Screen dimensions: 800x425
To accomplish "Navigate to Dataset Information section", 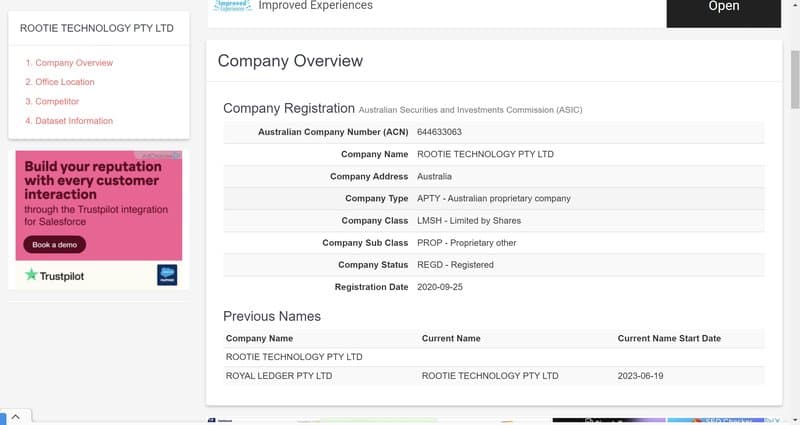I will (x=69, y=121).
